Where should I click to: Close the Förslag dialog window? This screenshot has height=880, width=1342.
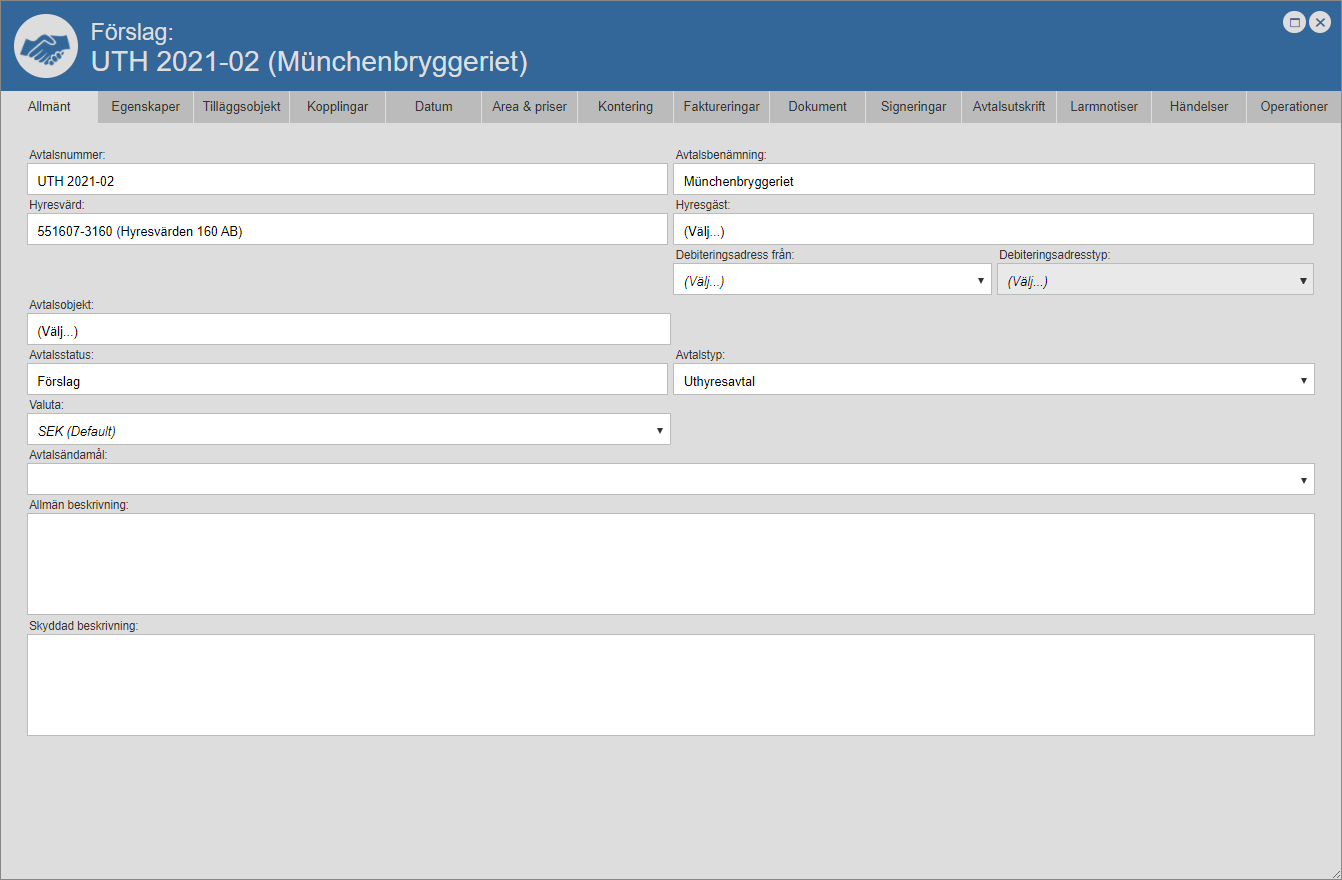1319,22
